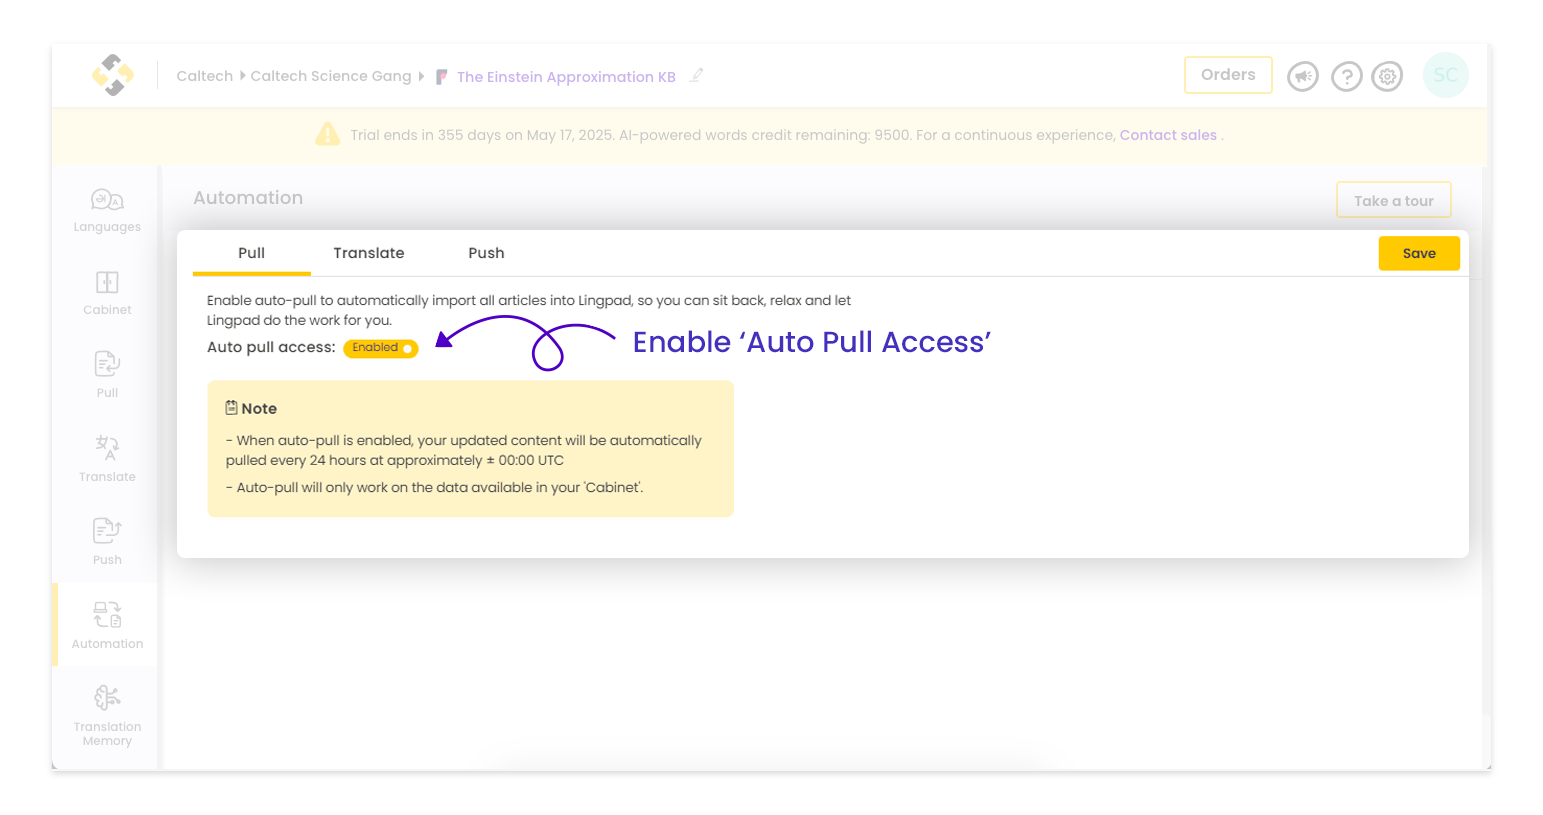Open The Einstein Approximation KB project
Viewport: 1543px width, 815px height.
point(566,77)
